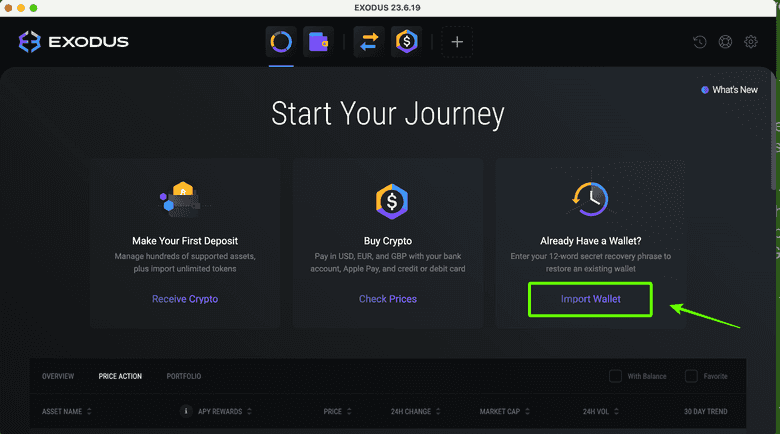Click the Import Wallet link
This screenshot has width=780, height=434.
pos(592,299)
